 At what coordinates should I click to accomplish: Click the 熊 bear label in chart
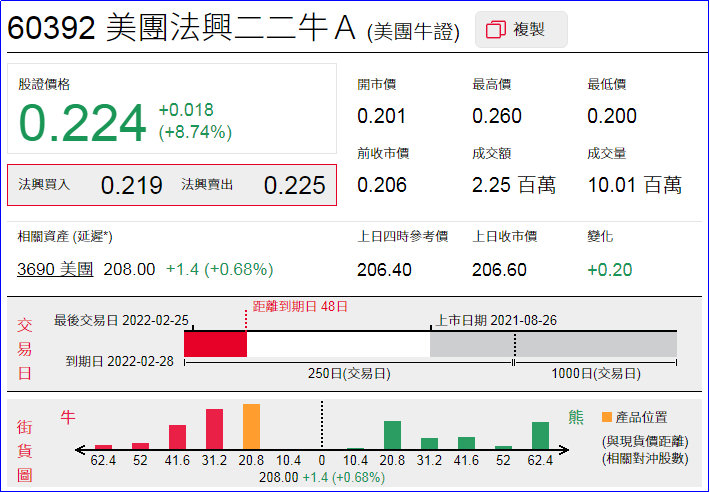coord(576,417)
